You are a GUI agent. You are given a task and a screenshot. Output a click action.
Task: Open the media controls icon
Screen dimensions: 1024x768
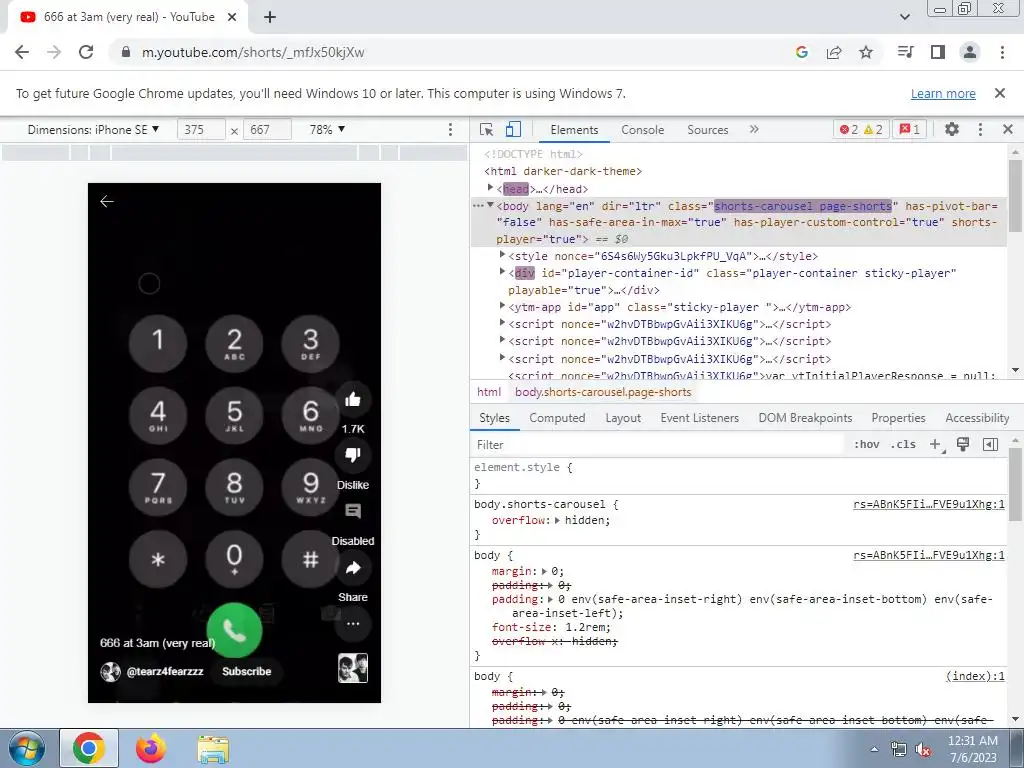click(905, 52)
